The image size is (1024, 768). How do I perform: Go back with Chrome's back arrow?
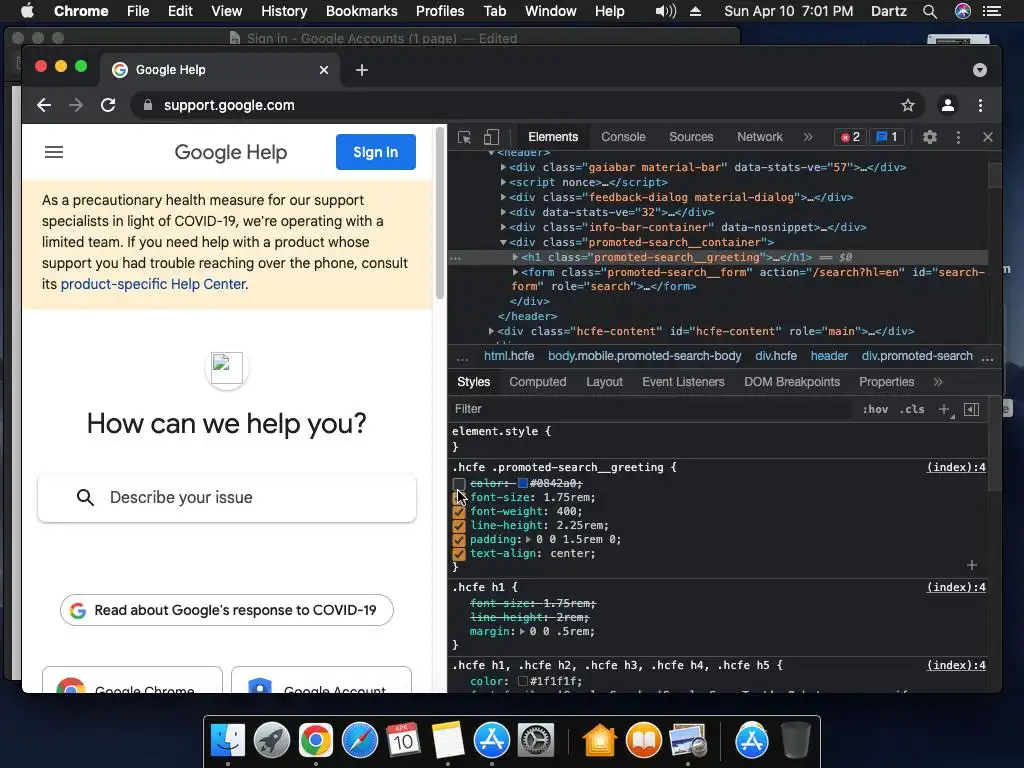44,105
